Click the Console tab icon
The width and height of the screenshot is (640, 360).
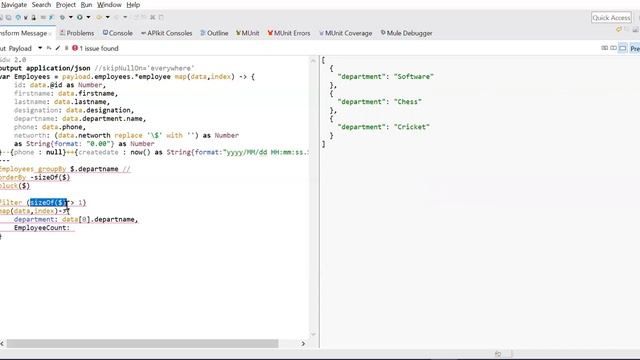pos(105,33)
